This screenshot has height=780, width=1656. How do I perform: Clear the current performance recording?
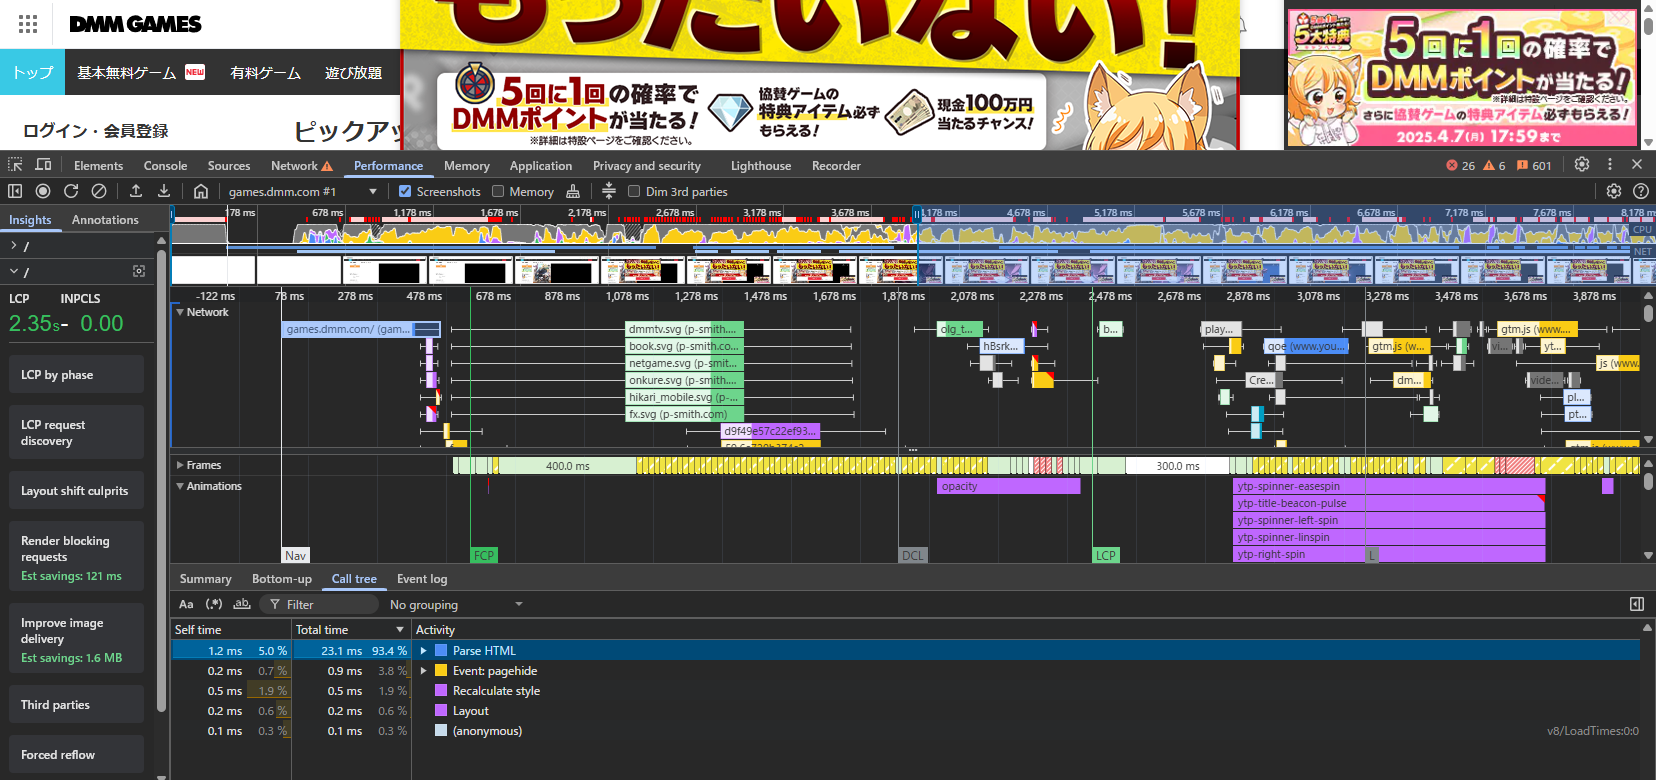[x=99, y=191]
